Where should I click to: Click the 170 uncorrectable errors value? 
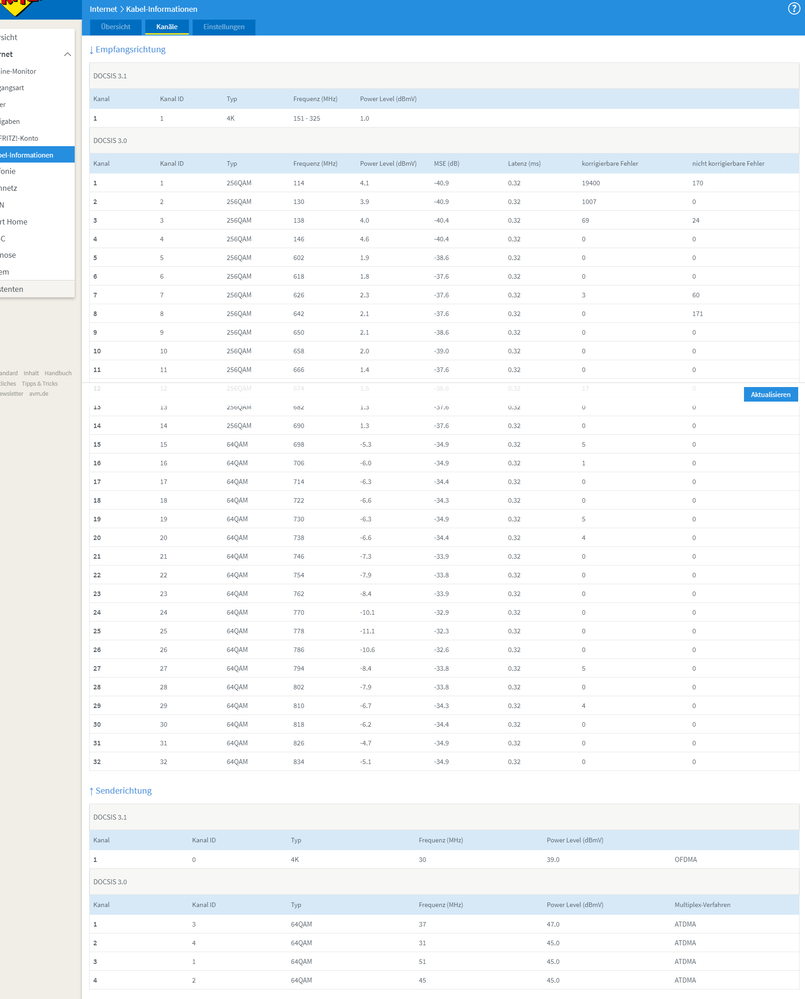(x=698, y=183)
